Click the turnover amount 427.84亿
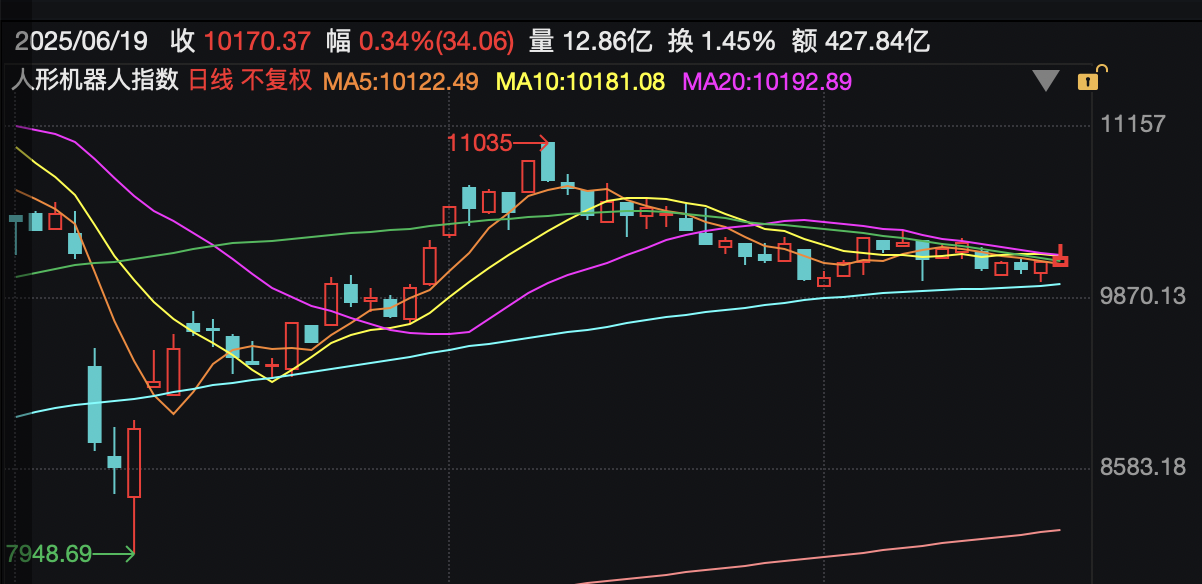 click(x=878, y=41)
